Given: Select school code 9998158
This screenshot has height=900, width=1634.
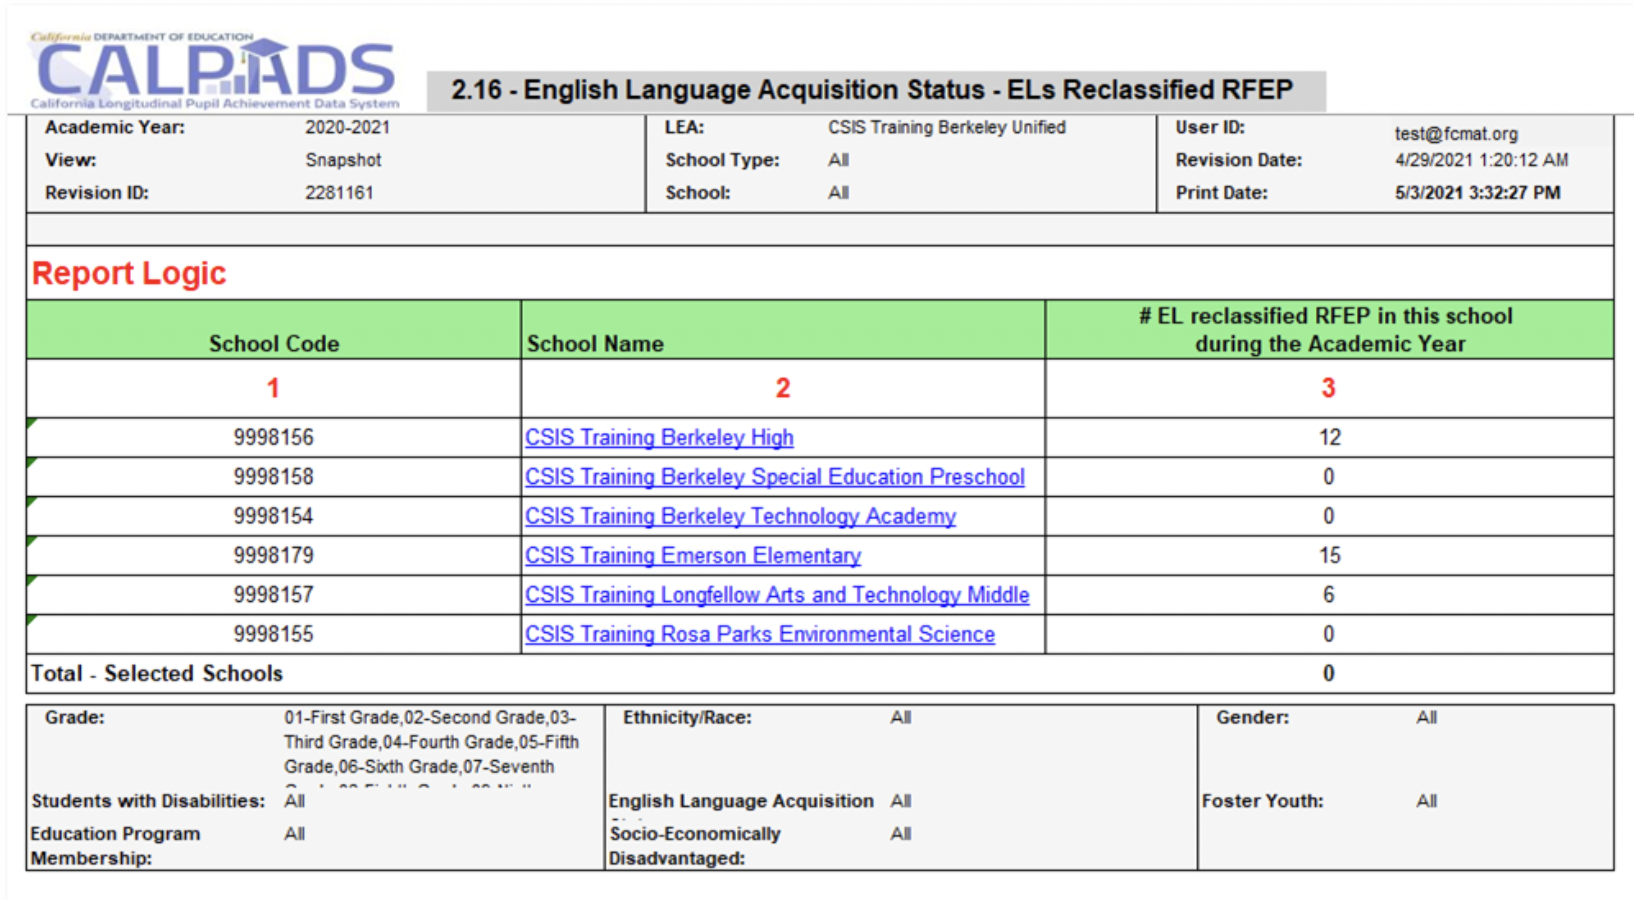Looking at the screenshot, I should pos(273,477).
